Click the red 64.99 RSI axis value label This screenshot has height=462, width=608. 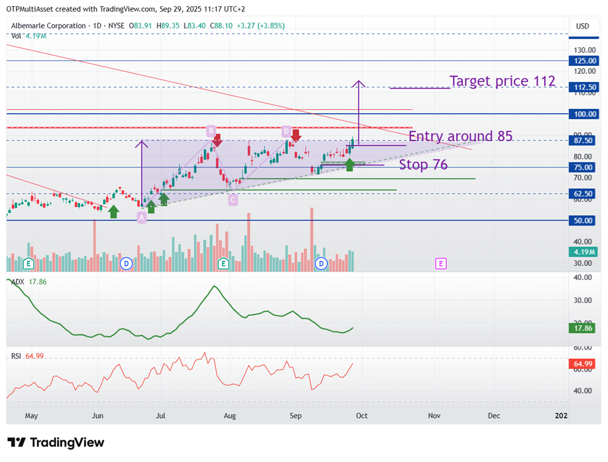[x=582, y=364]
